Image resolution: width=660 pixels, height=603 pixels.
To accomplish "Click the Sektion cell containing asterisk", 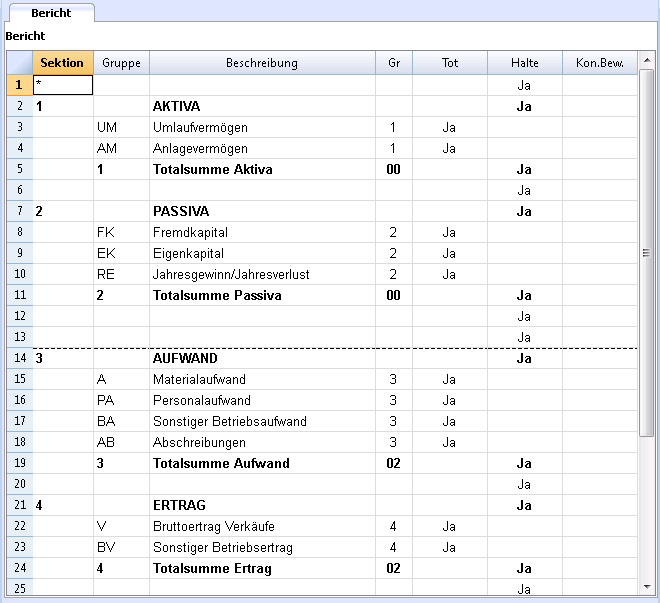I will 63,85.
